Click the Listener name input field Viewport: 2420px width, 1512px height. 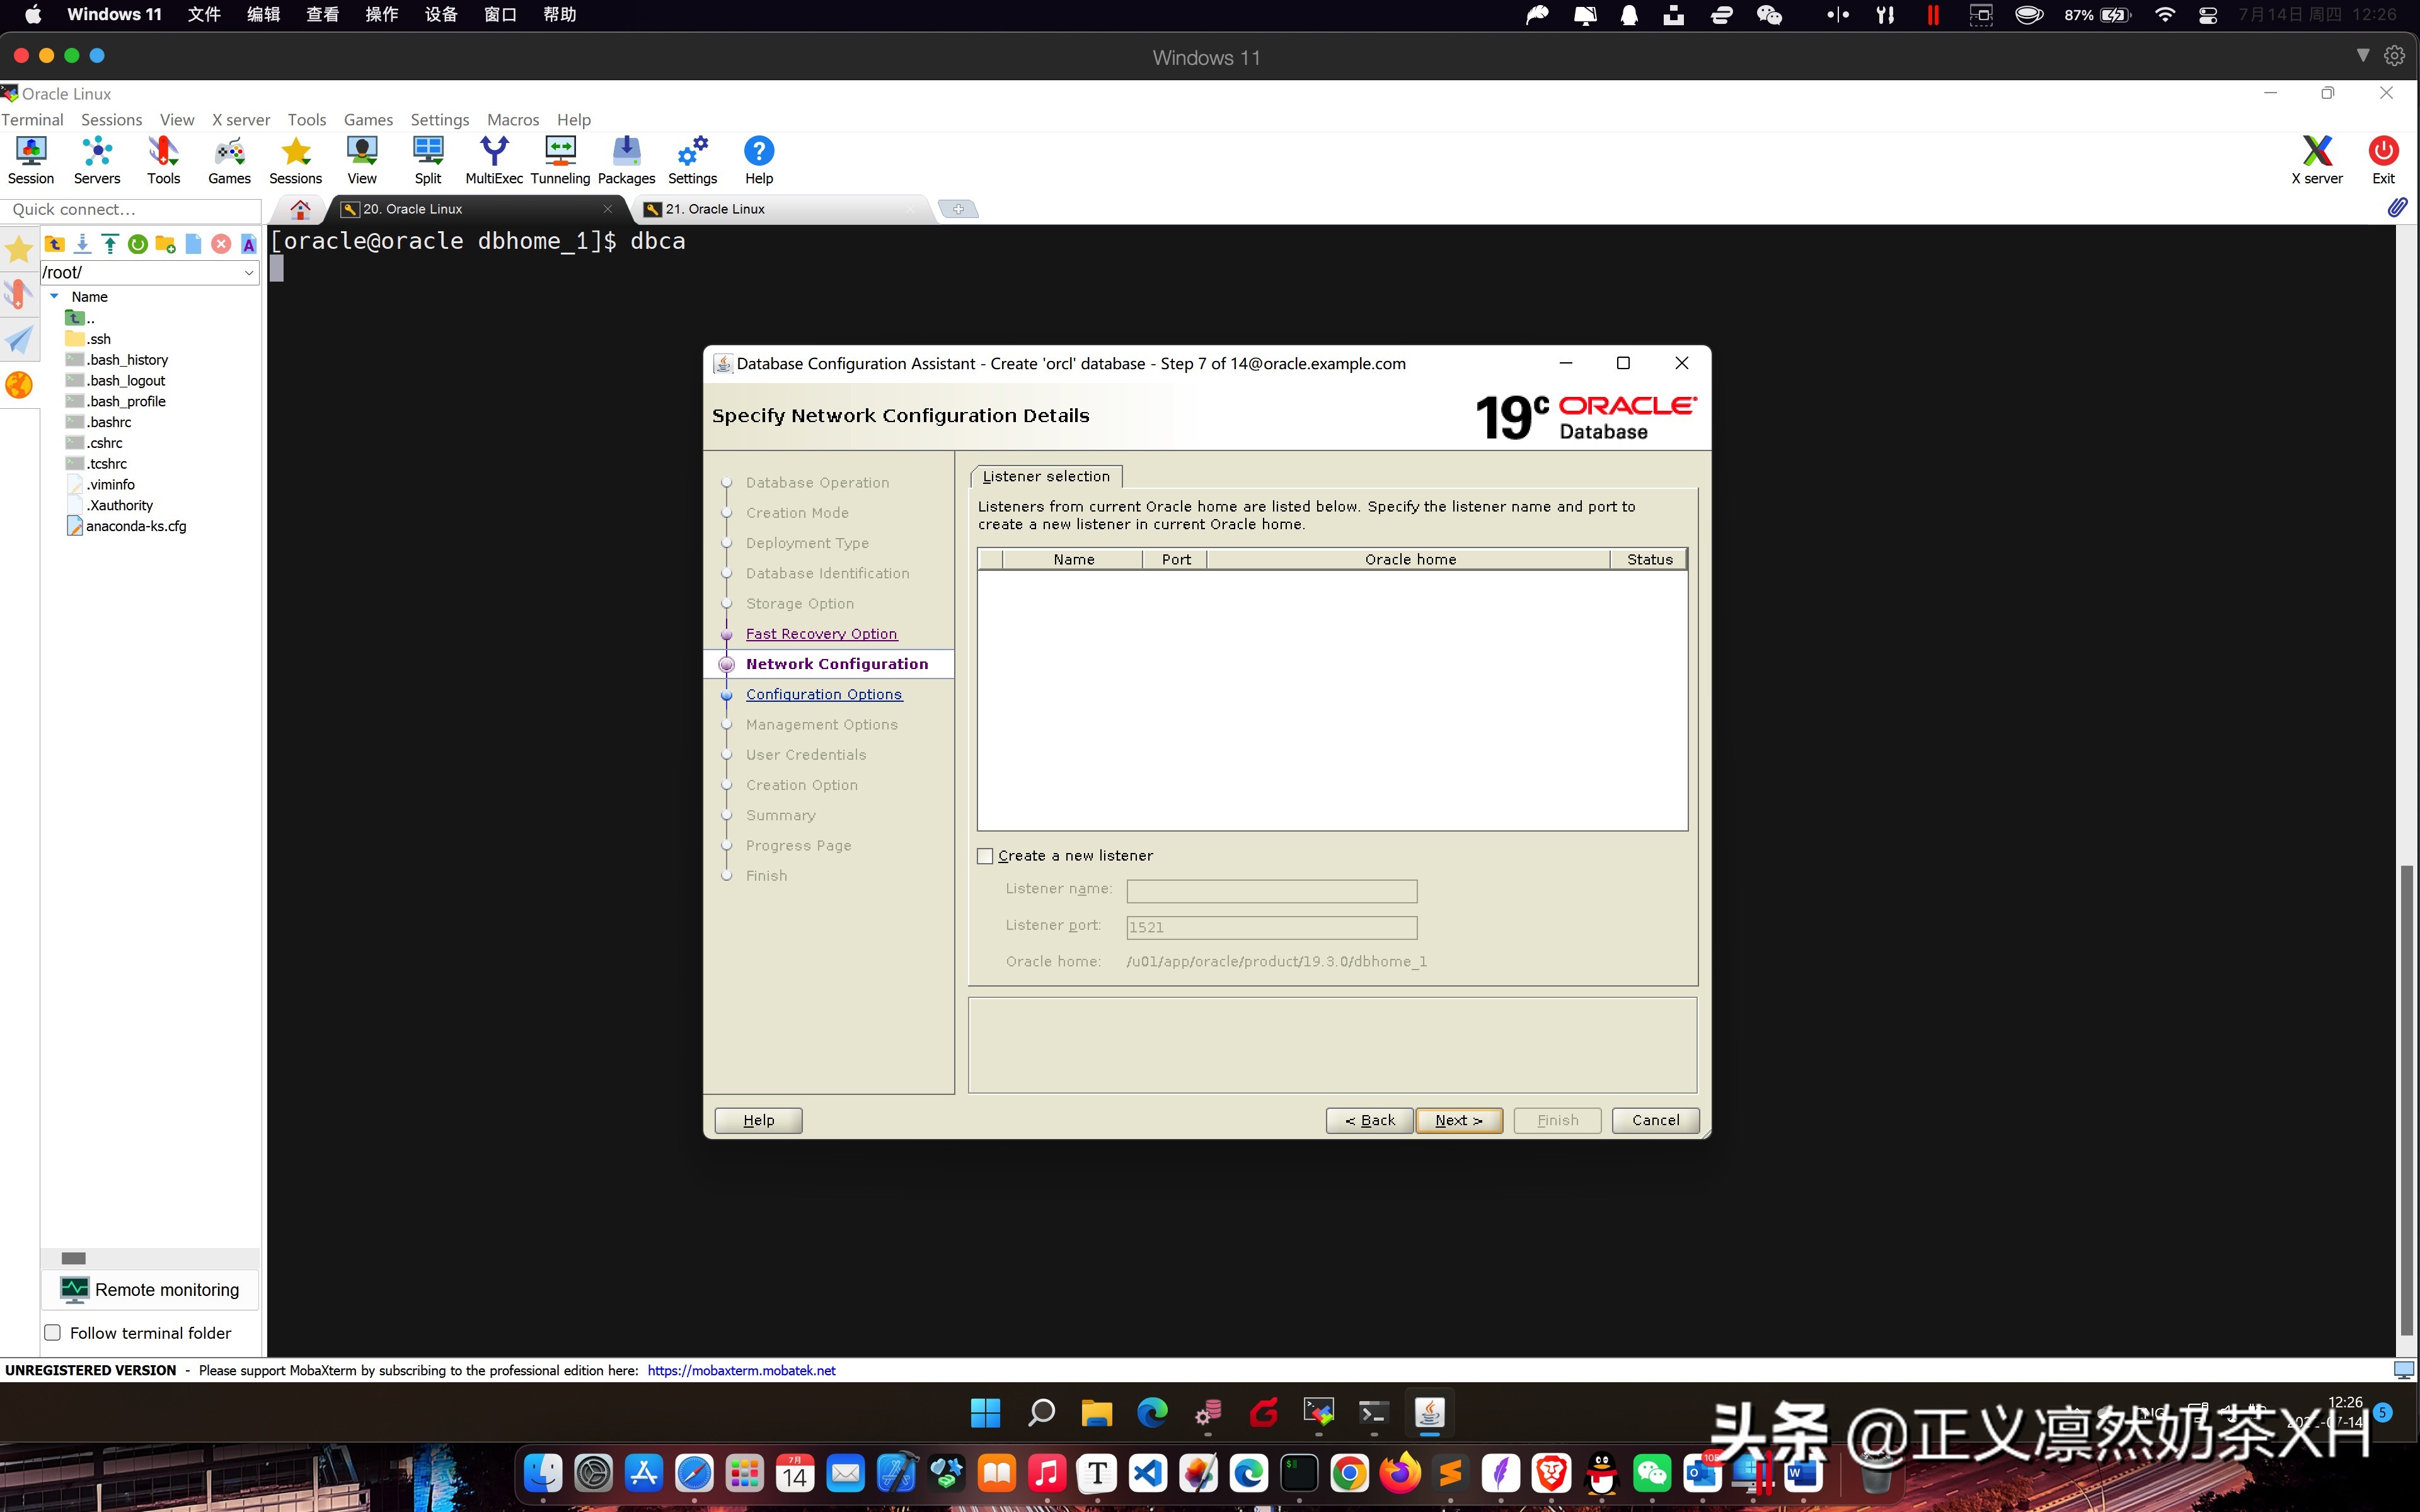click(x=1270, y=891)
